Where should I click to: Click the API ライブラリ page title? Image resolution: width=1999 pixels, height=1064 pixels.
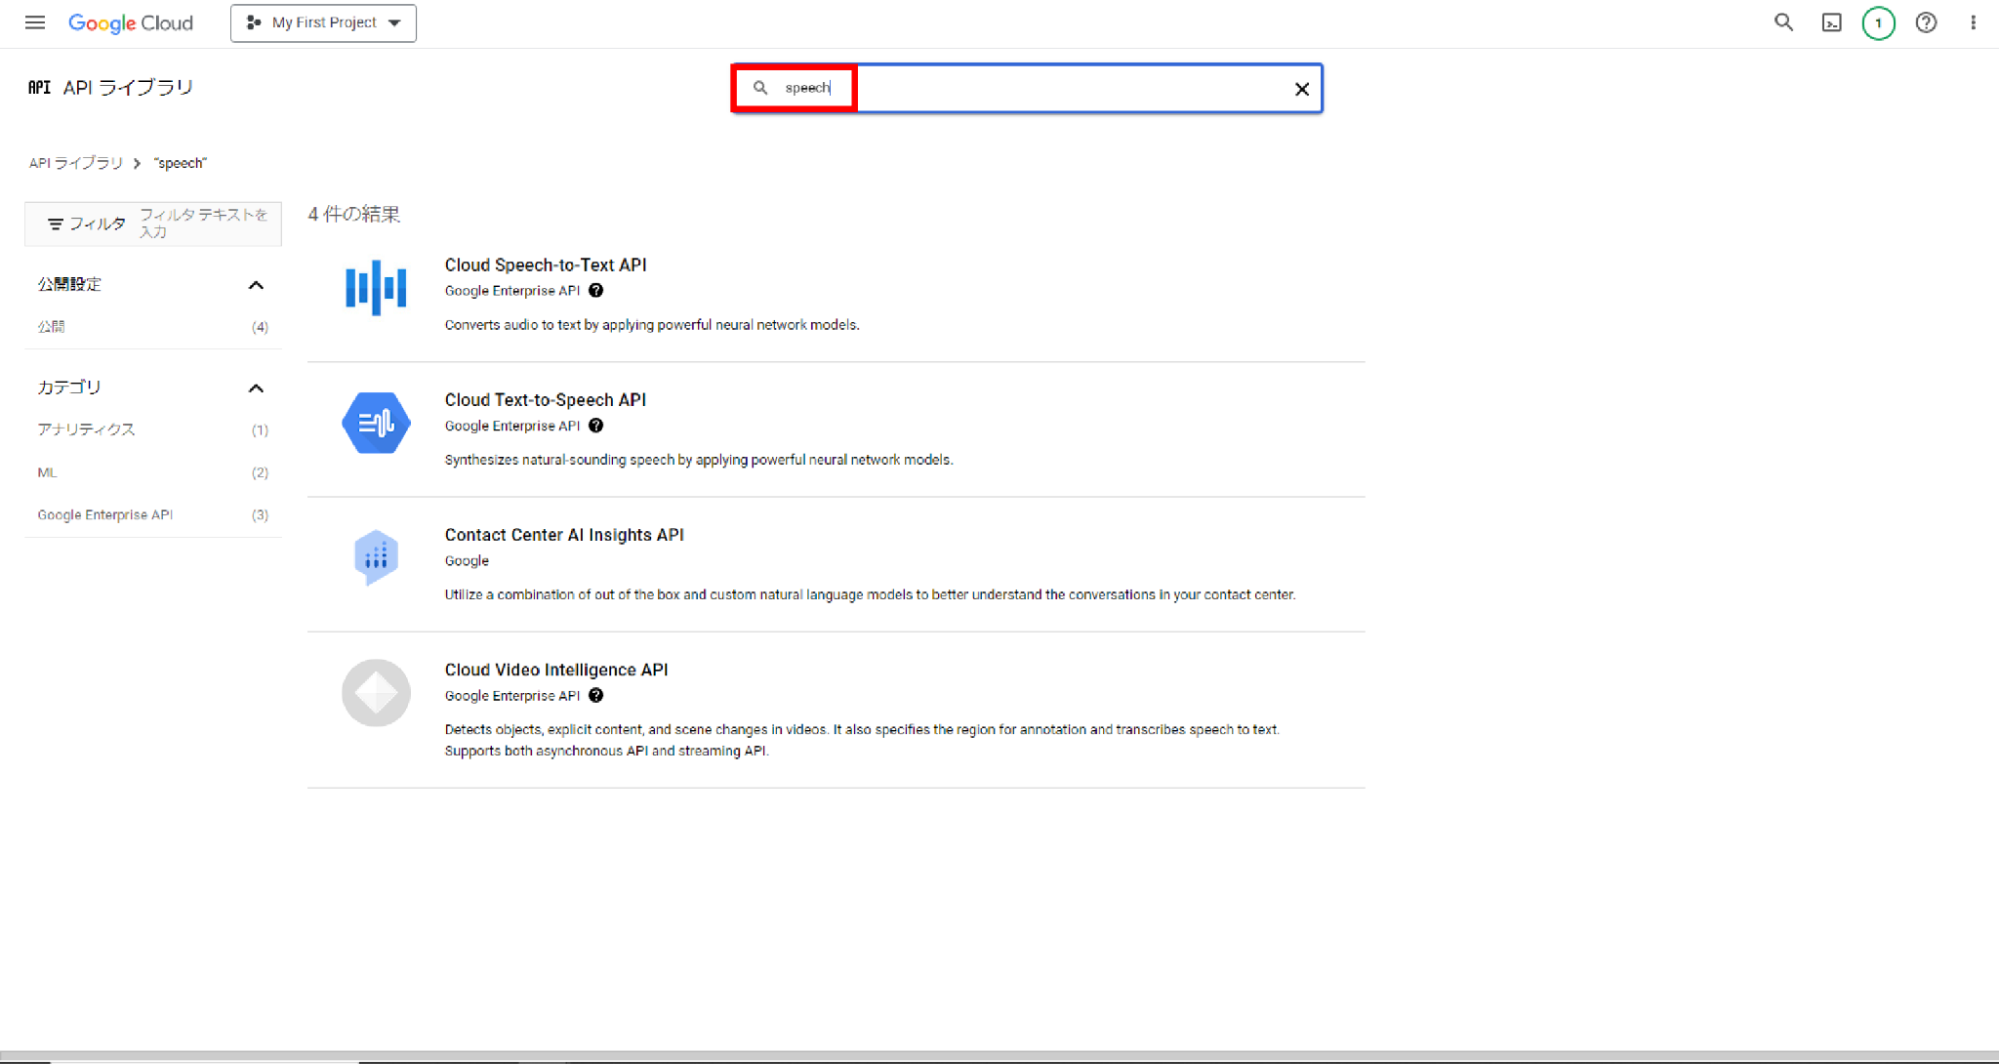click(x=128, y=87)
